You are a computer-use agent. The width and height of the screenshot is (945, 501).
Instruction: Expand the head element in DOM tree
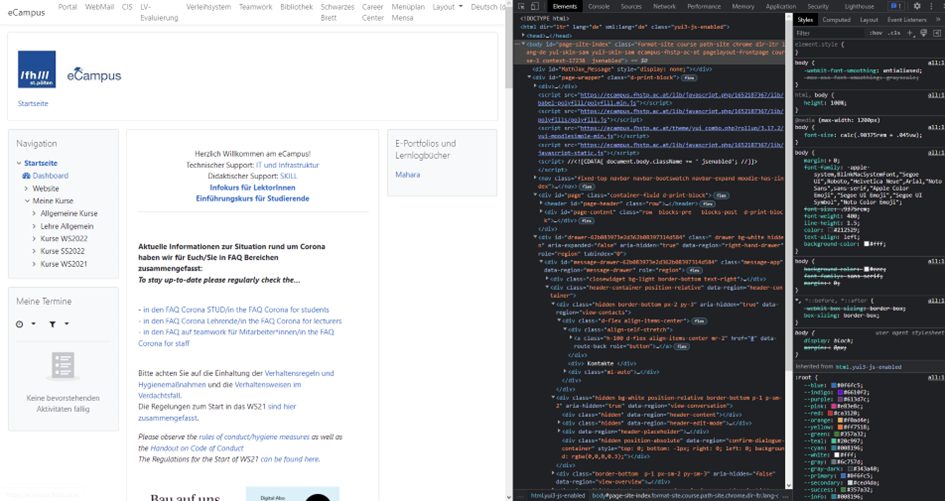[x=524, y=36]
